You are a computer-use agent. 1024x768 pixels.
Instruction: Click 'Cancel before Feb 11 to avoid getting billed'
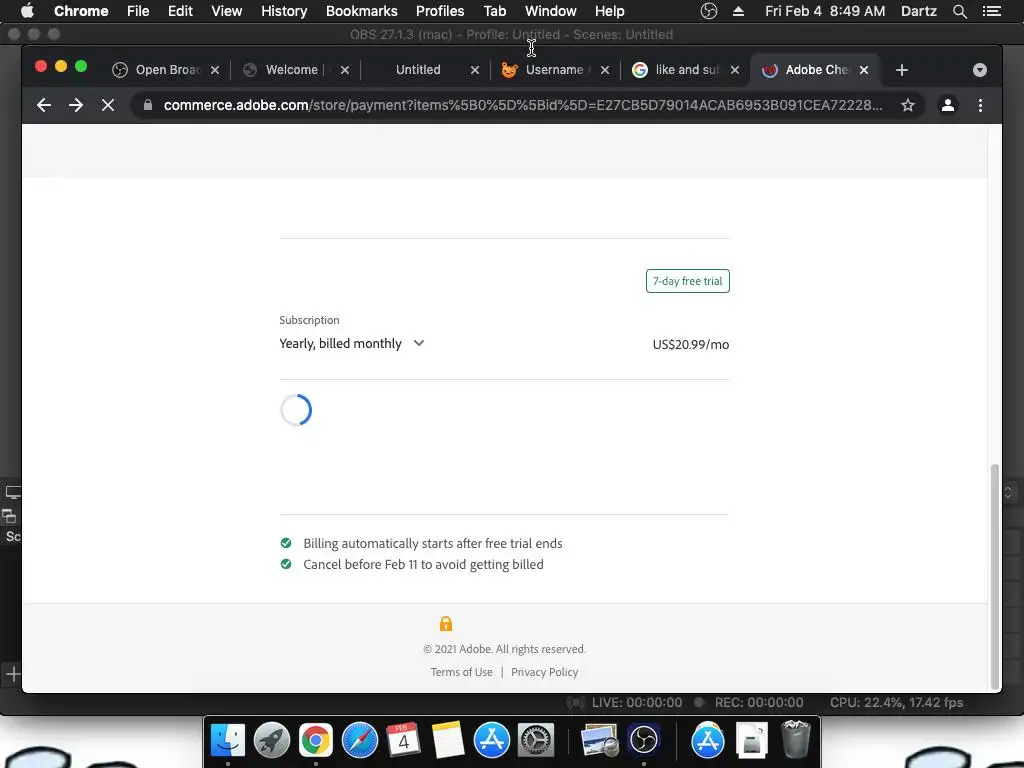tap(423, 564)
